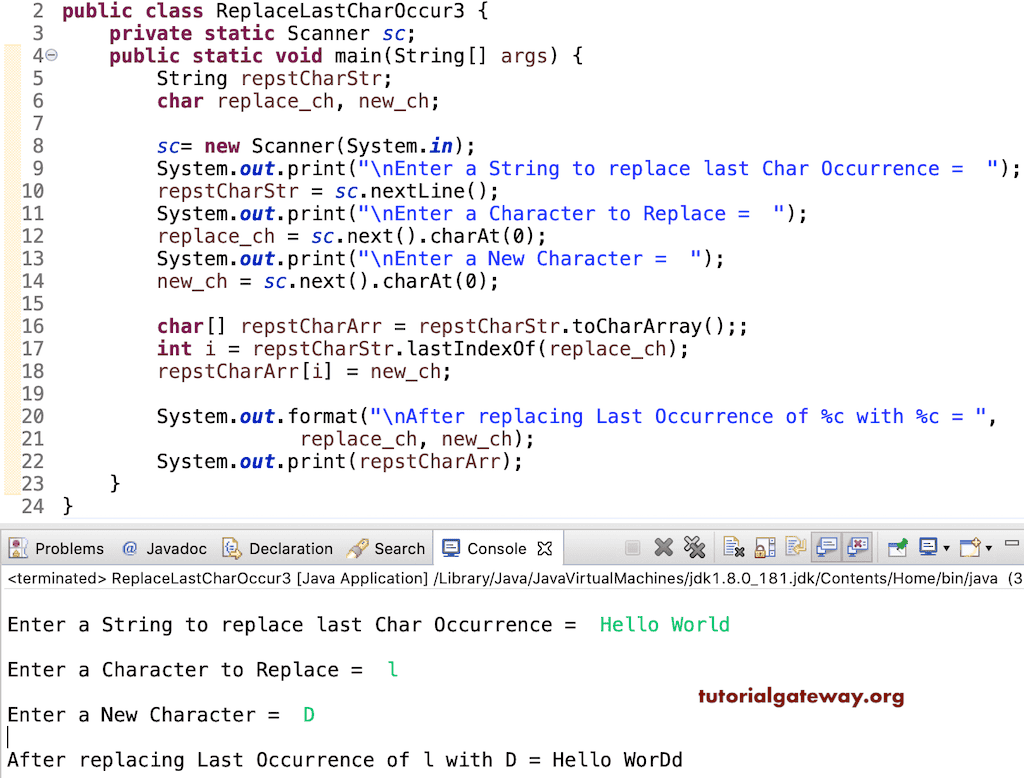This screenshot has width=1024, height=778.
Task: Minimize the Console view
Action: click(x=1011, y=542)
